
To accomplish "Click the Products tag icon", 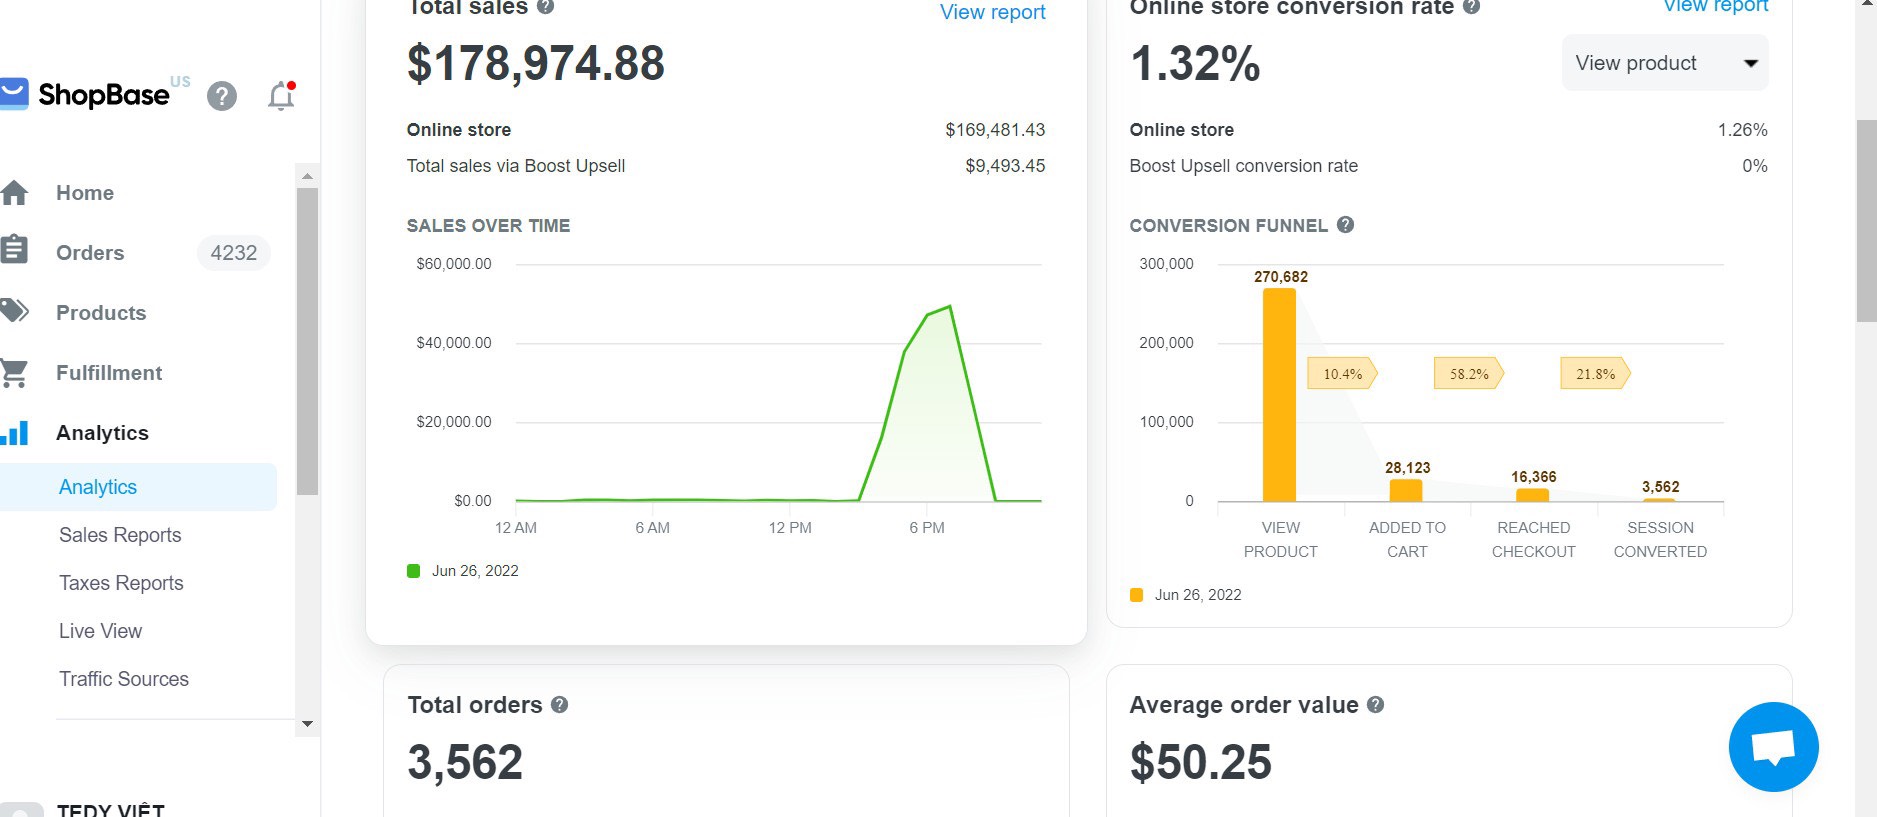I will (14, 311).
